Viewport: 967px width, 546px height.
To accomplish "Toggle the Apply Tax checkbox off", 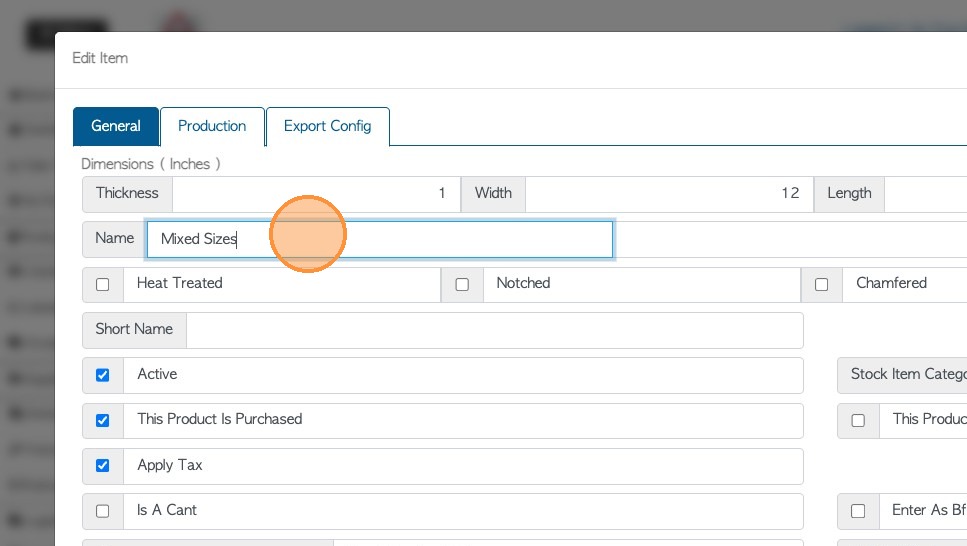I will [x=102, y=466].
